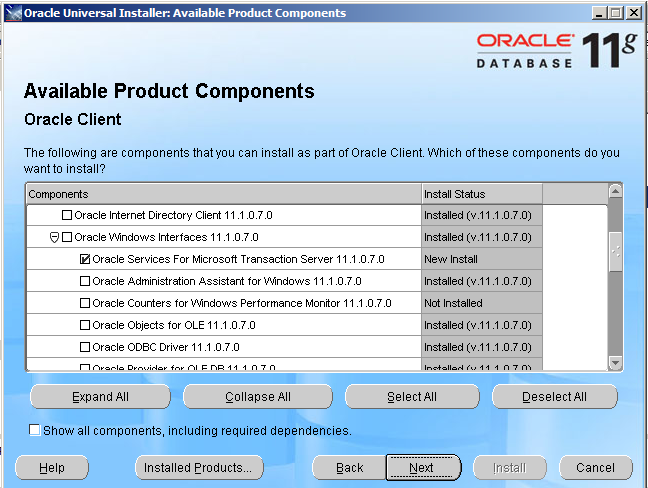Minimize the Oracle Universal Installer window
Viewport: 648px width, 488px height.
(x=600, y=13)
